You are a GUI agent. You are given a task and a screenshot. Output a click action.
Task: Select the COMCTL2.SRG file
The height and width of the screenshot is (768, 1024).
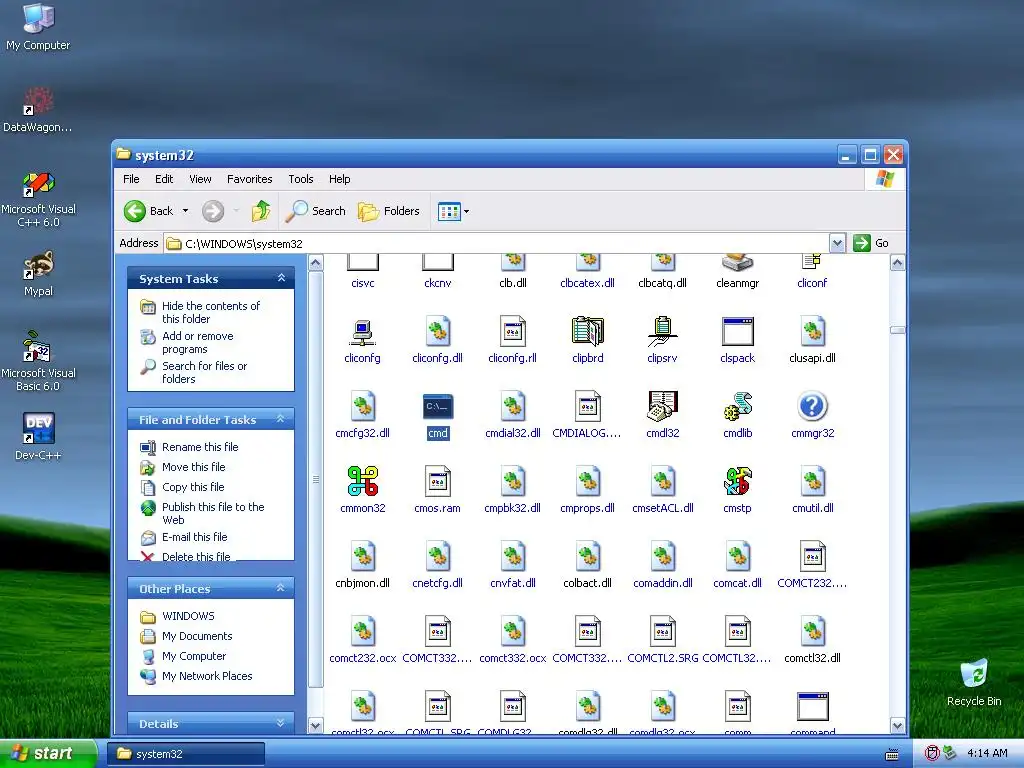pos(662,640)
